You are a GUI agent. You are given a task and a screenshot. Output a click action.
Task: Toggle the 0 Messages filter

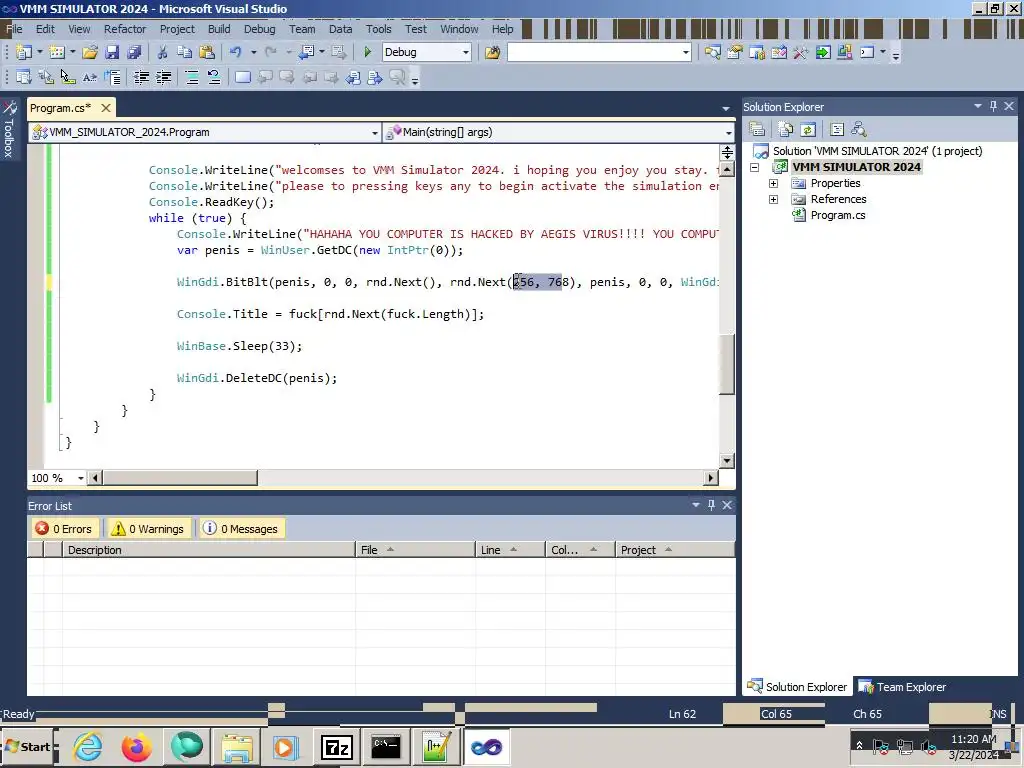(x=240, y=529)
